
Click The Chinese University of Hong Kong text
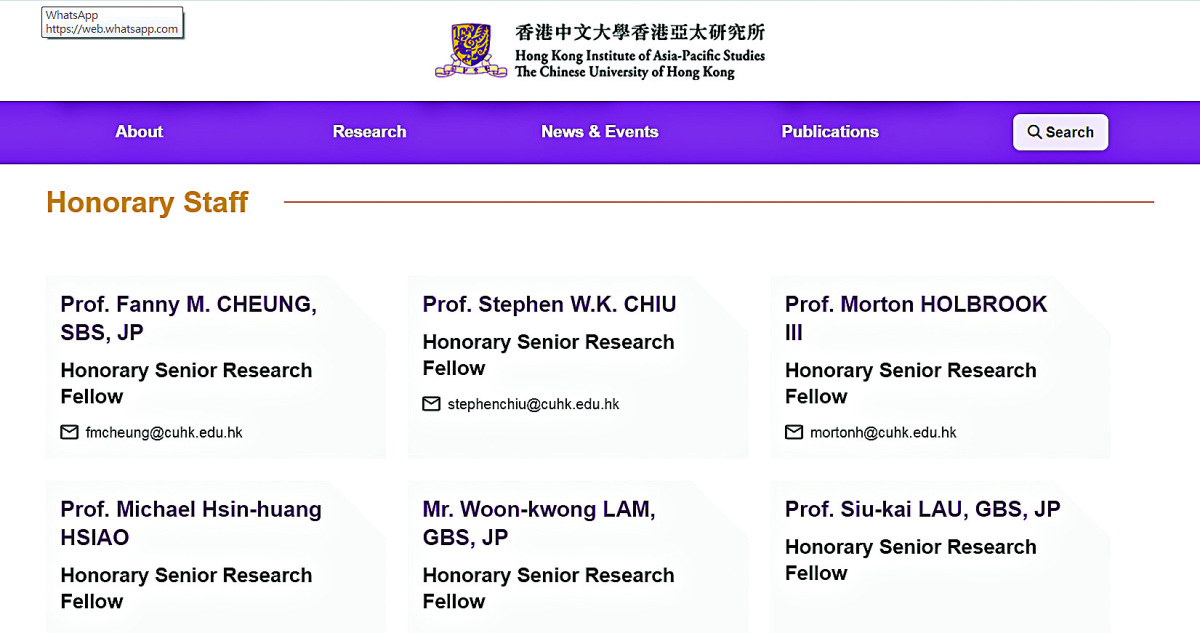[625, 72]
